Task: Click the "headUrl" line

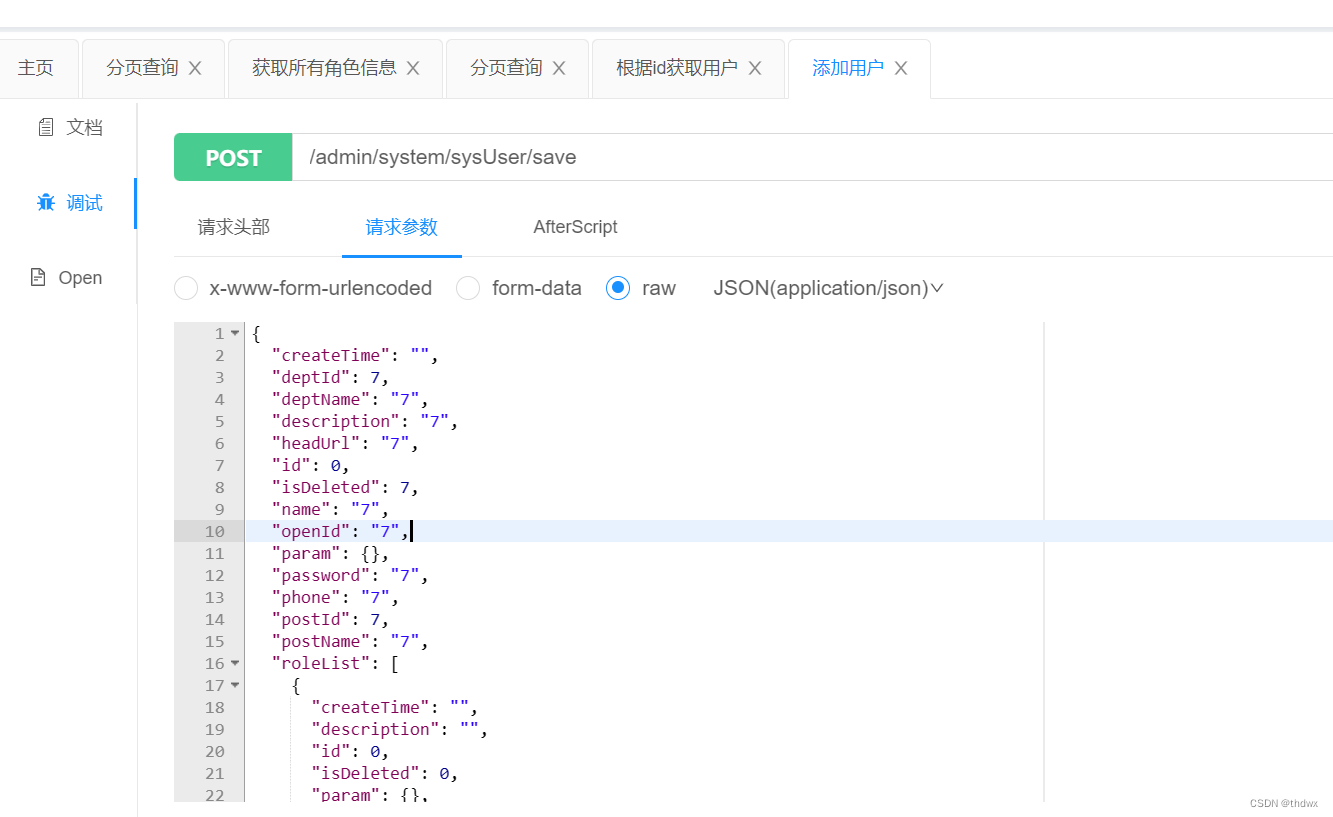Action: 345,443
